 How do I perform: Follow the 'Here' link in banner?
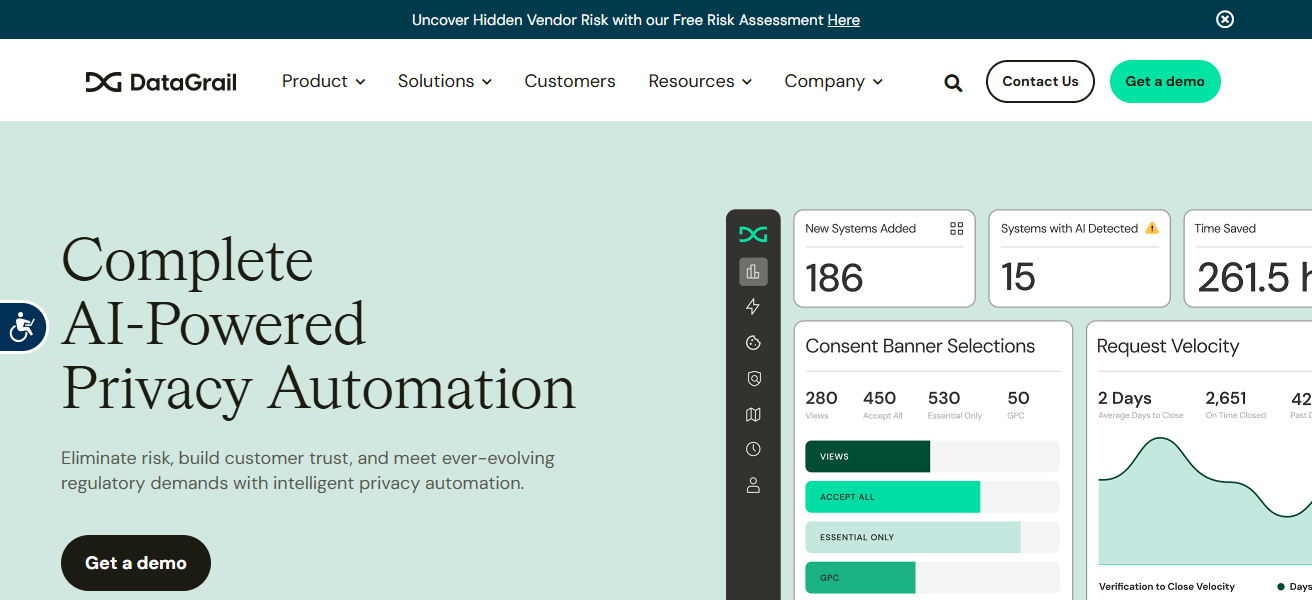pos(843,20)
